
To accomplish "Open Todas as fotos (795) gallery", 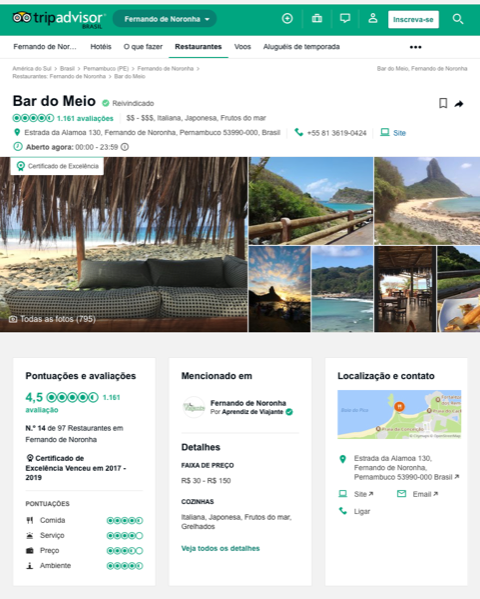I will pyautogui.click(x=52, y=319).
